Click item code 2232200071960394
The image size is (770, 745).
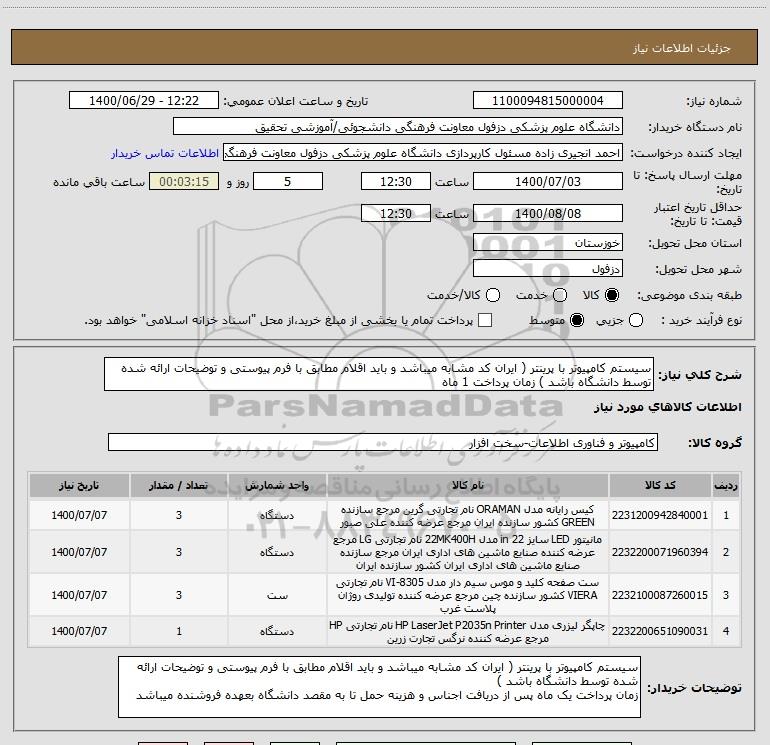(x=660, y=552)
